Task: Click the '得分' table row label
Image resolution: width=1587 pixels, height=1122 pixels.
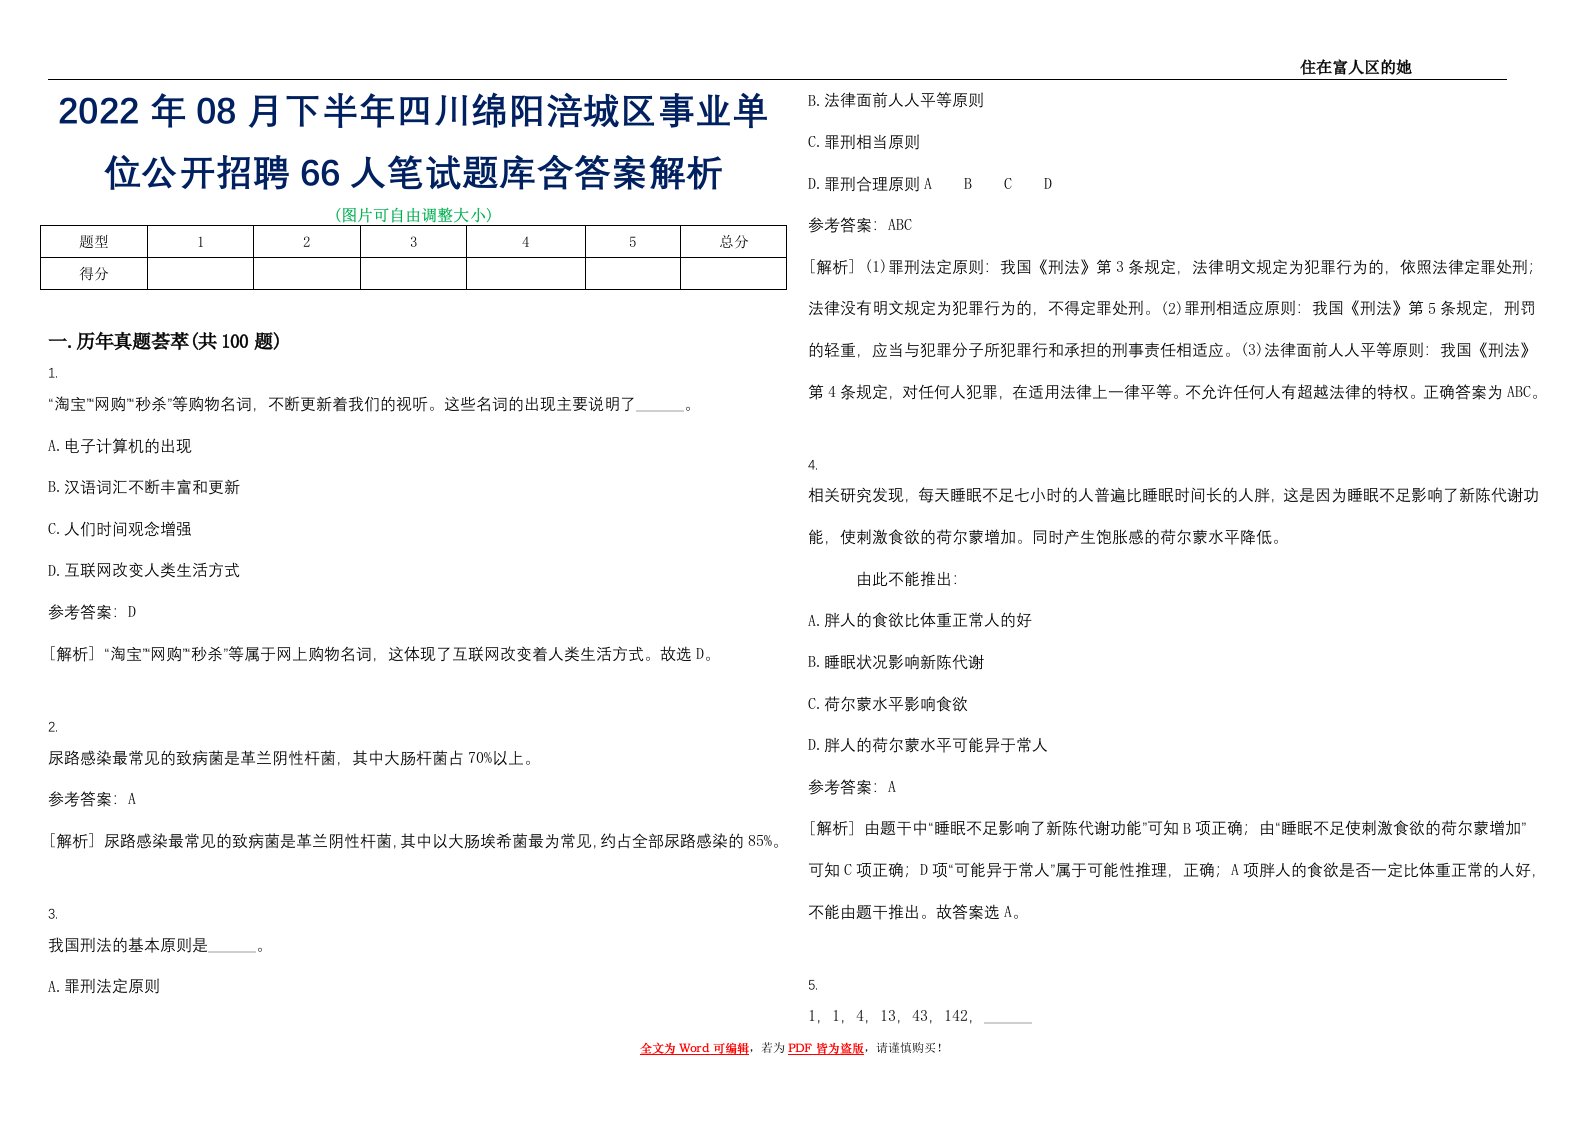Action: [x=94, y=274]
